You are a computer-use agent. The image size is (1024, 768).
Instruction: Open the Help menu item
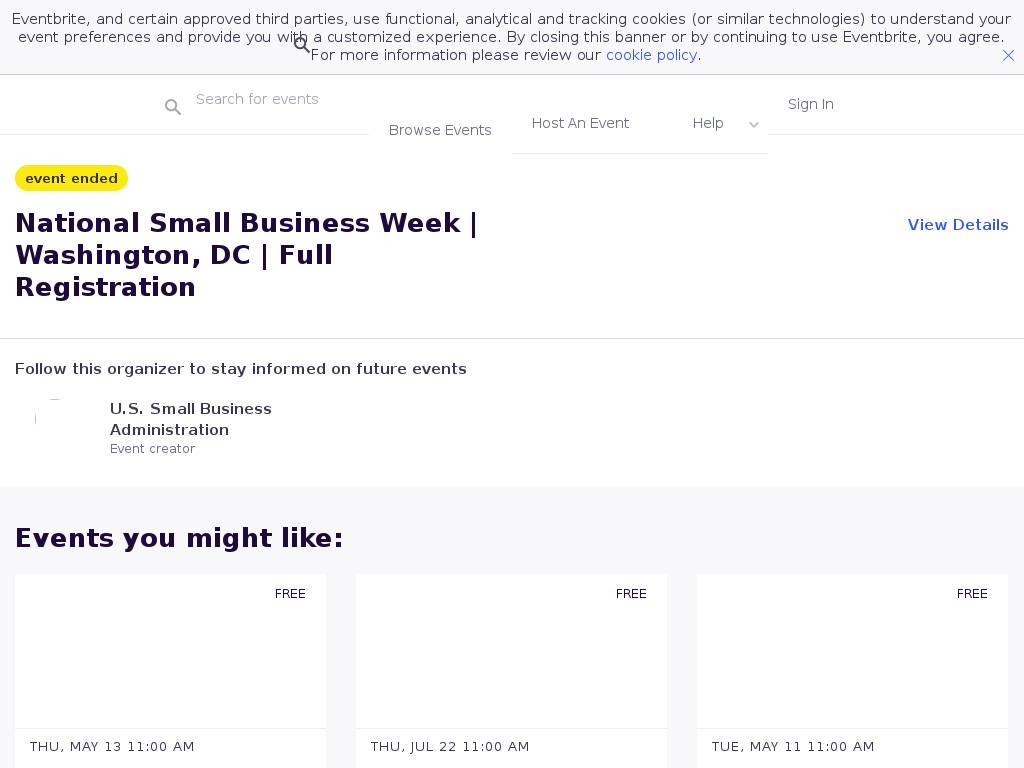[x=708, y=123]
